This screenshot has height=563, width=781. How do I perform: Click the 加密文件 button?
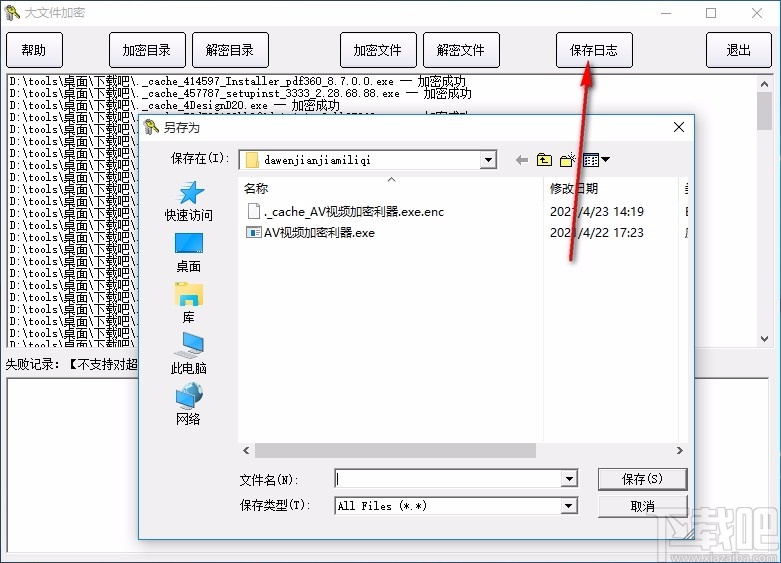click(x=378, y=50)
